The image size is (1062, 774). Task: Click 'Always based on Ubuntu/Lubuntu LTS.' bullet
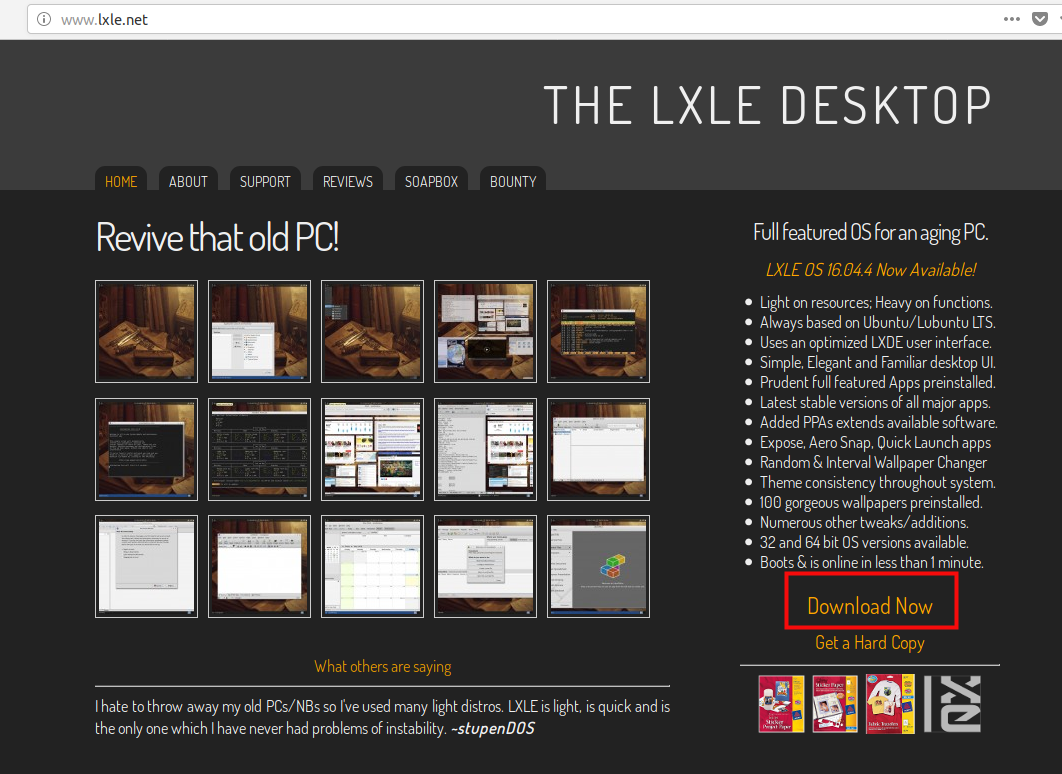point(877,322)
